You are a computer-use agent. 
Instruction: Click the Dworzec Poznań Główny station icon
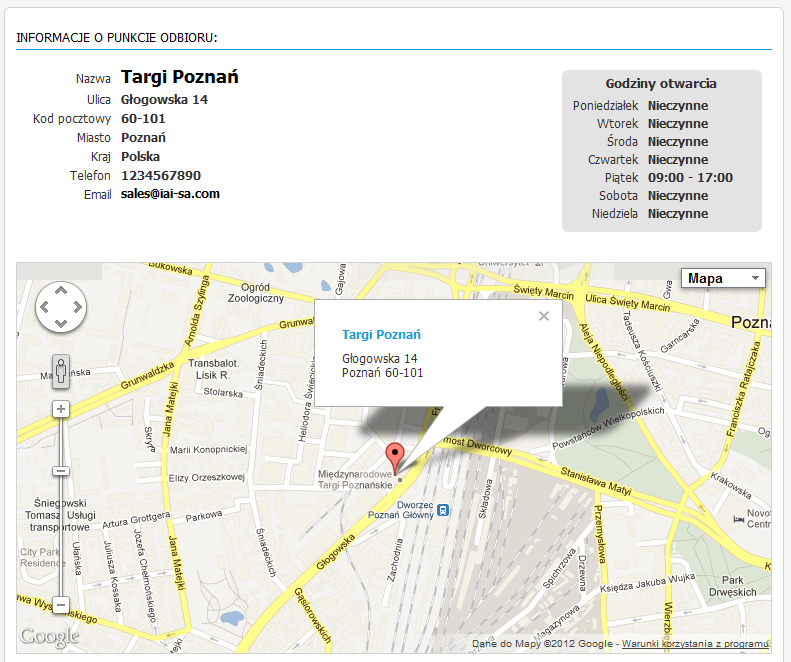[x=442, y=510]
